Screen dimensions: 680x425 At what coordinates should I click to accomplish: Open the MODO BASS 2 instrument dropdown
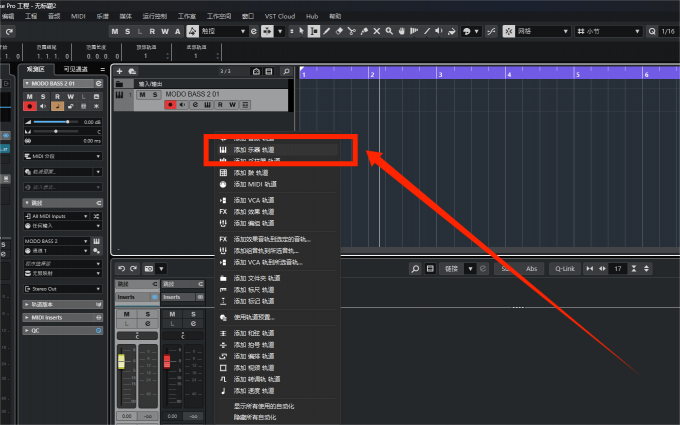[x=56, y=241]
